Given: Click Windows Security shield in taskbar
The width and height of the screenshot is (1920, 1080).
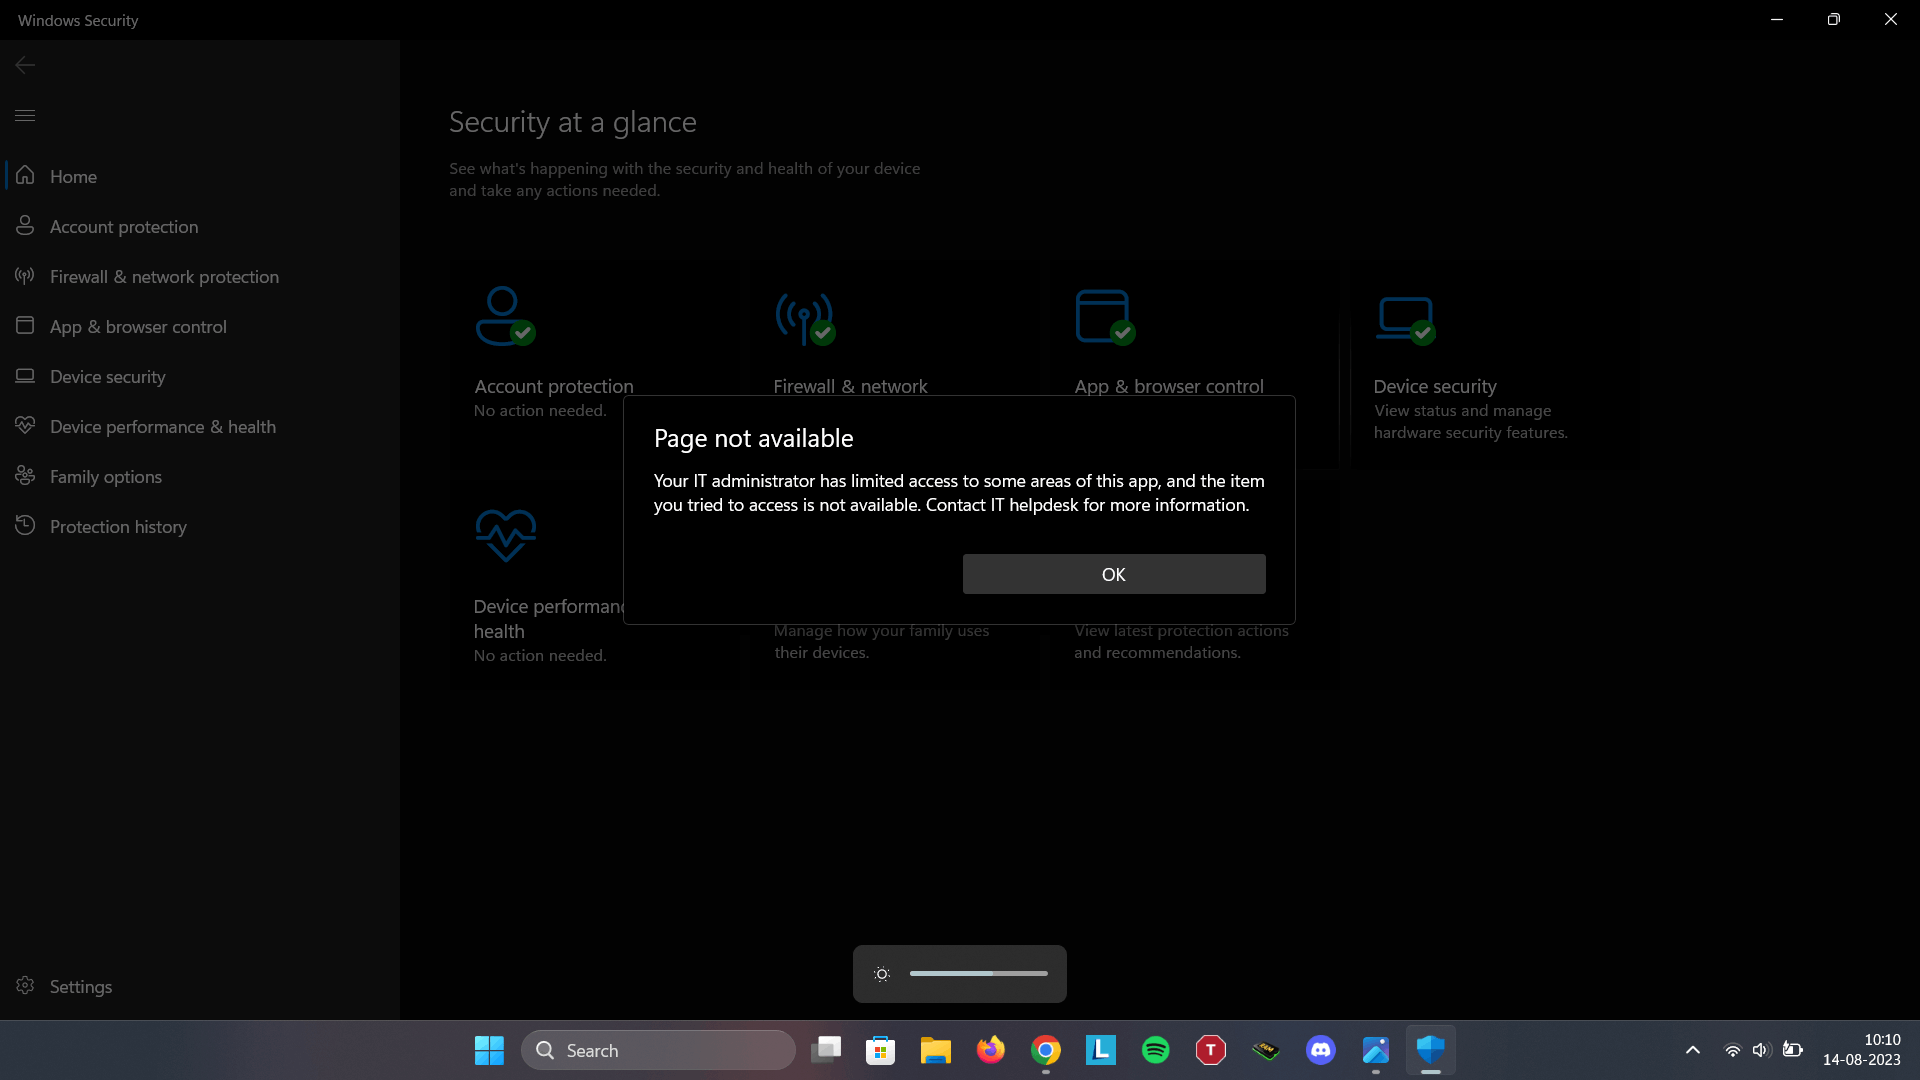Looking at the screenshot, I should pos(1431,1050).
